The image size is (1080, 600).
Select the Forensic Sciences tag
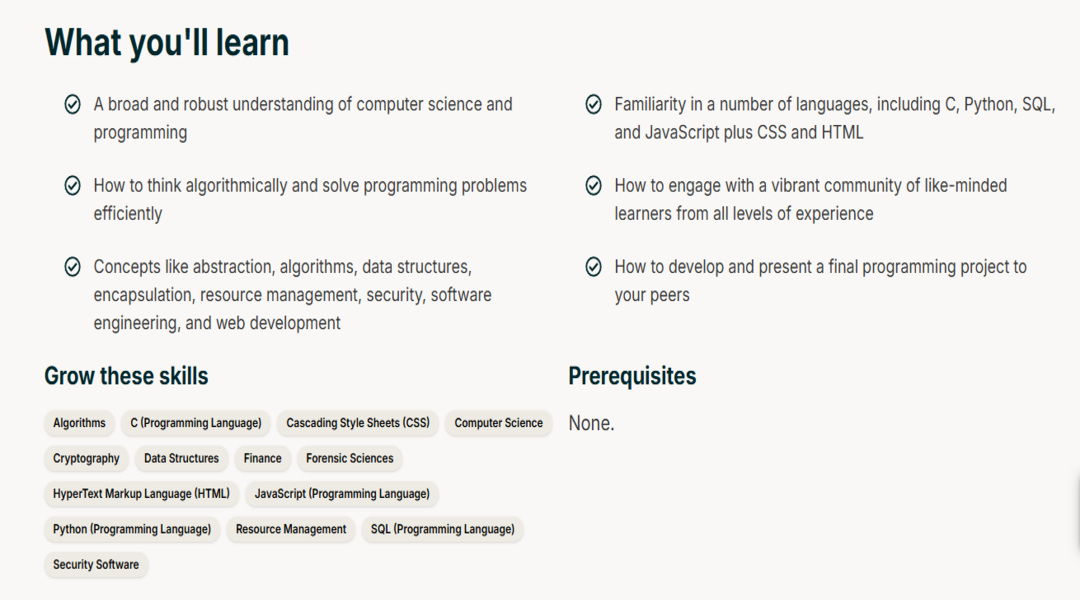pyautogui.click(x=350, y=458)
